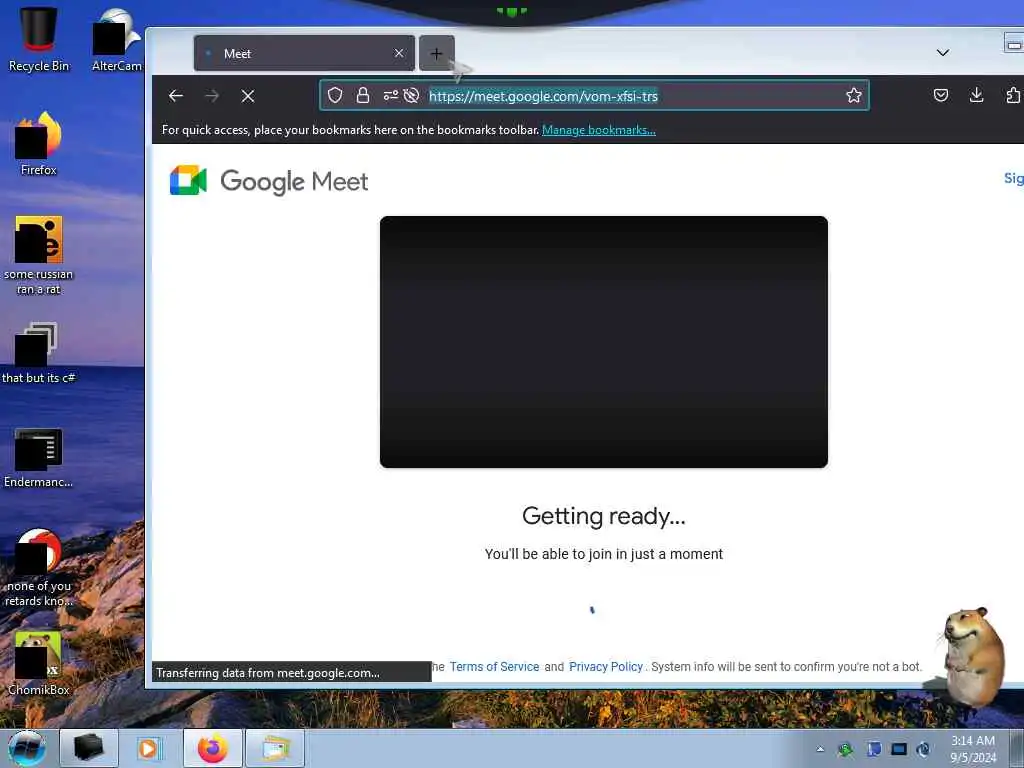This screenshot has height=768, width=1024.
Task: Stop loading the page with the X button
Action: 248,96
